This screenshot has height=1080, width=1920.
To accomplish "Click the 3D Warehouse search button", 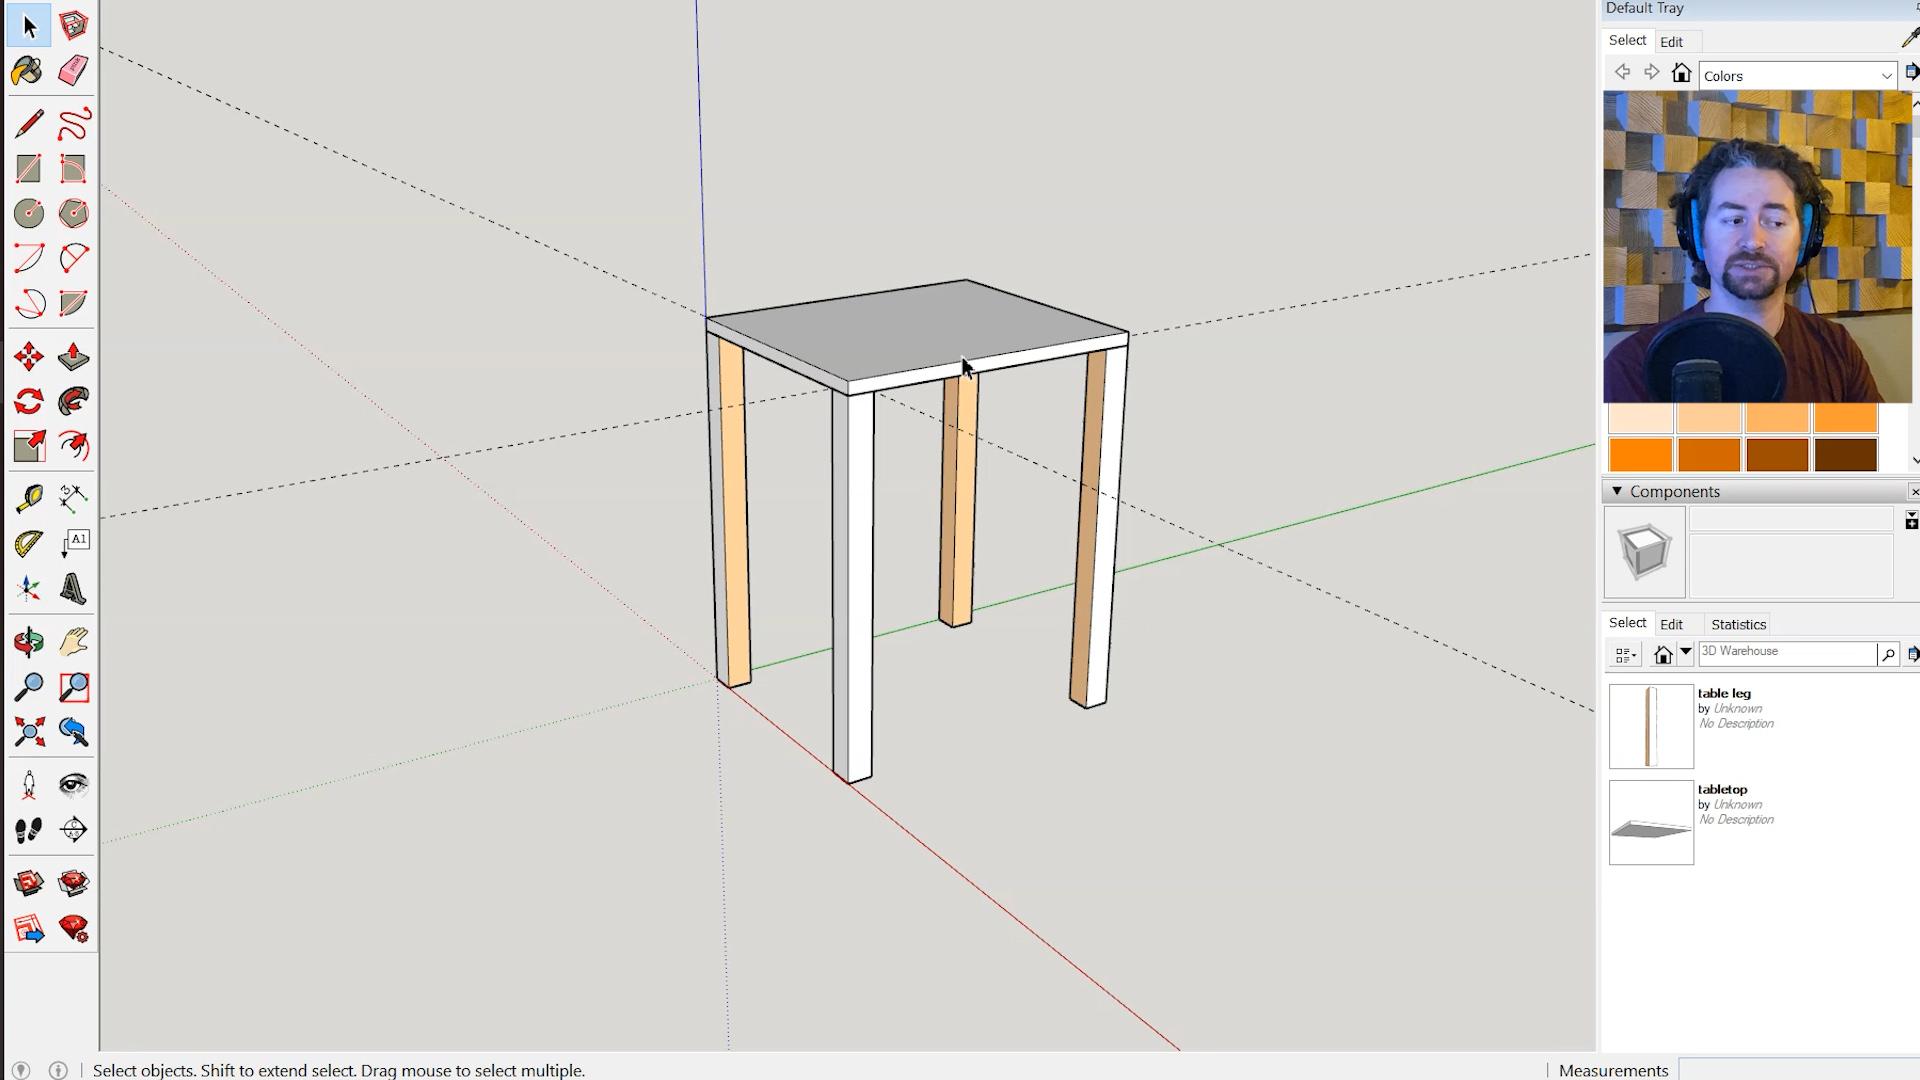I will pos(1888,654).
